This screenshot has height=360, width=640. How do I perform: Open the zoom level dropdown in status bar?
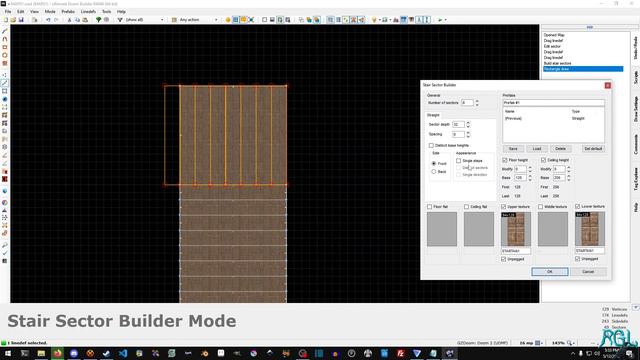pyautogui.click(x=571, y=343)
